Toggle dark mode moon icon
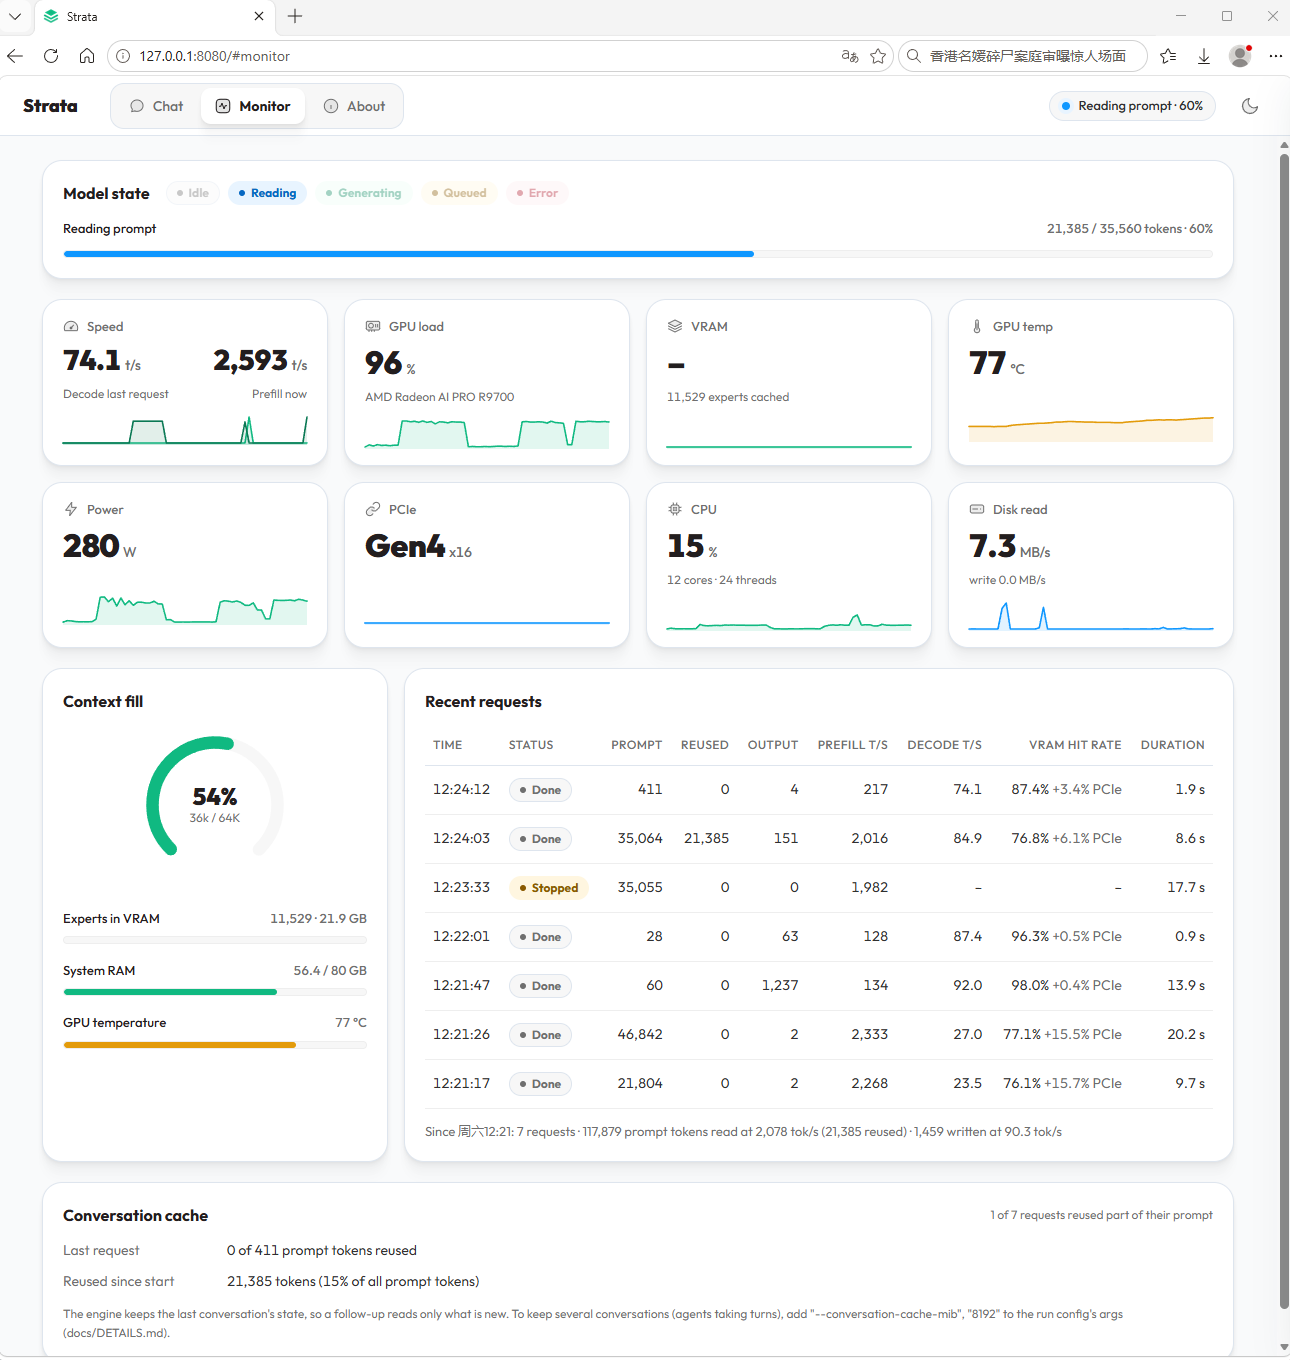 tap(1250, 106)
